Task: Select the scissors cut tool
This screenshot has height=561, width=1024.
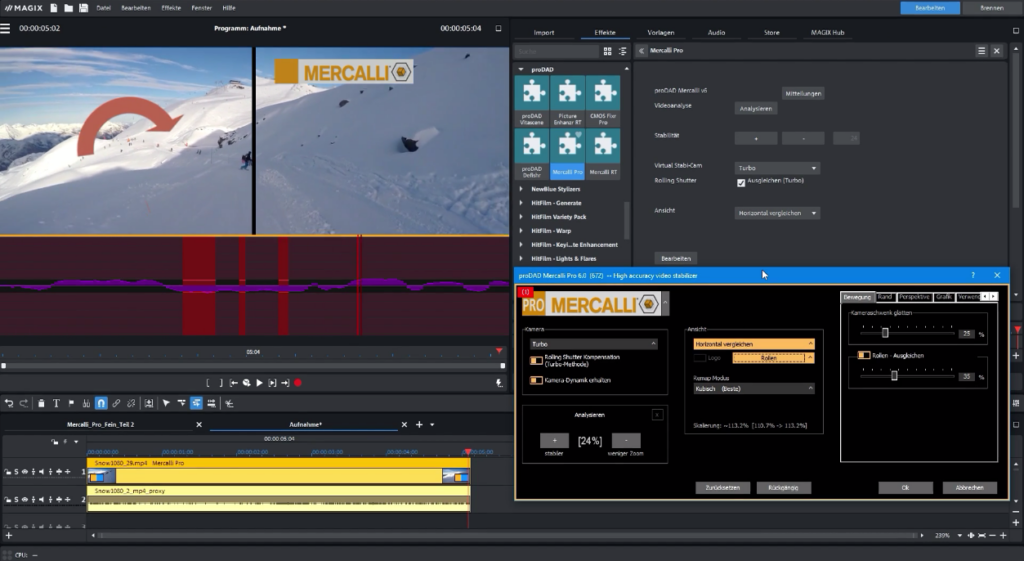Action: click(x=86, y=404)
